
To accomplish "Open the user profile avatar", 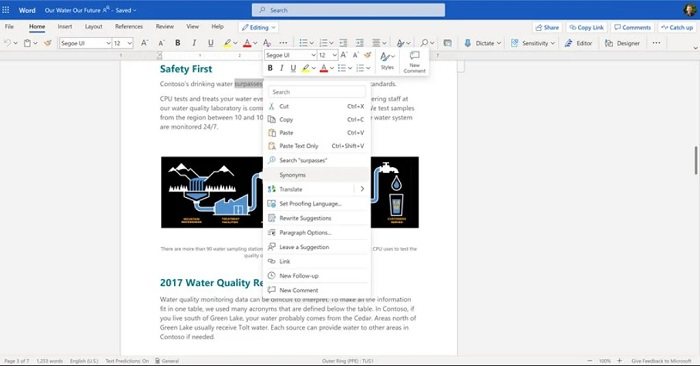I will click(x=689, y=9).
